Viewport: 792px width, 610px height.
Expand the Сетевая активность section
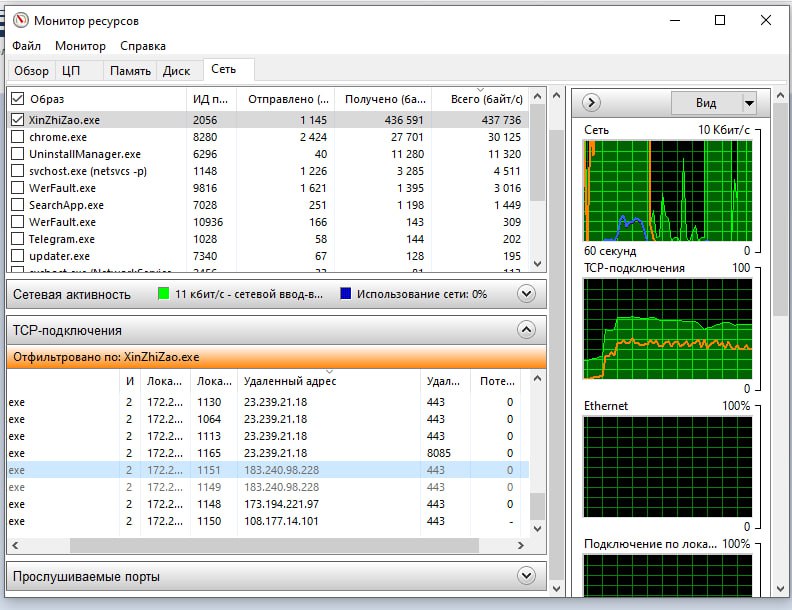[x=526, y=293]
